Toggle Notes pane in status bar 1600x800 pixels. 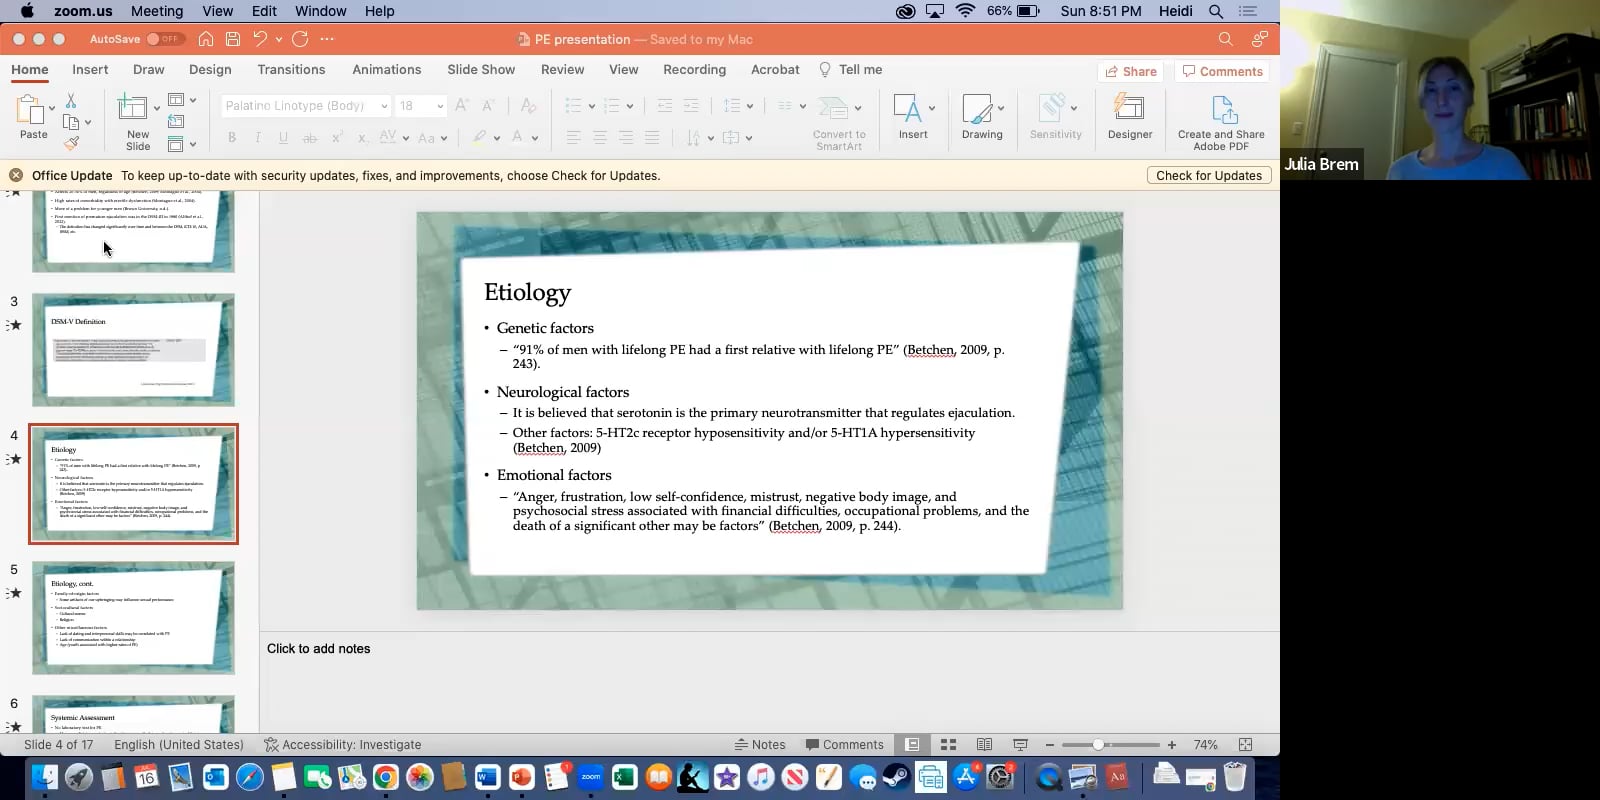[760, 745]
